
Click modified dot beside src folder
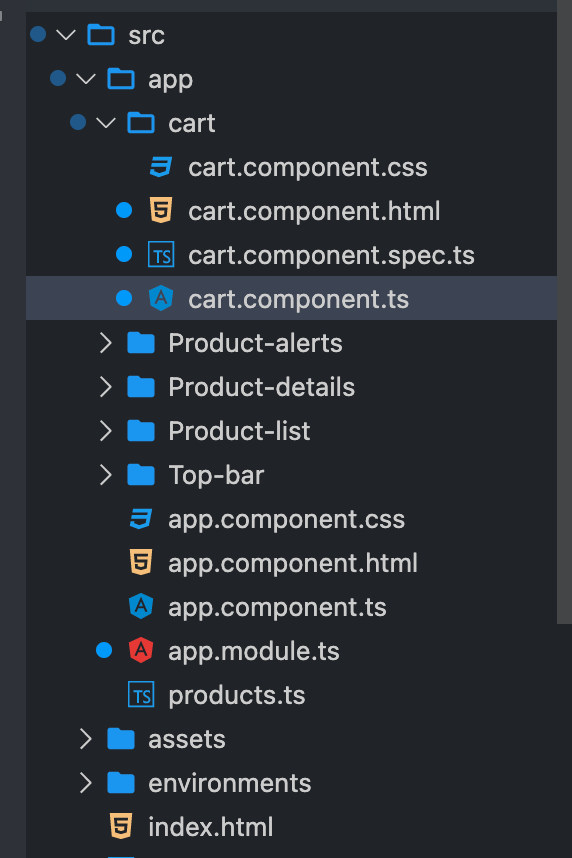[38, 34]
